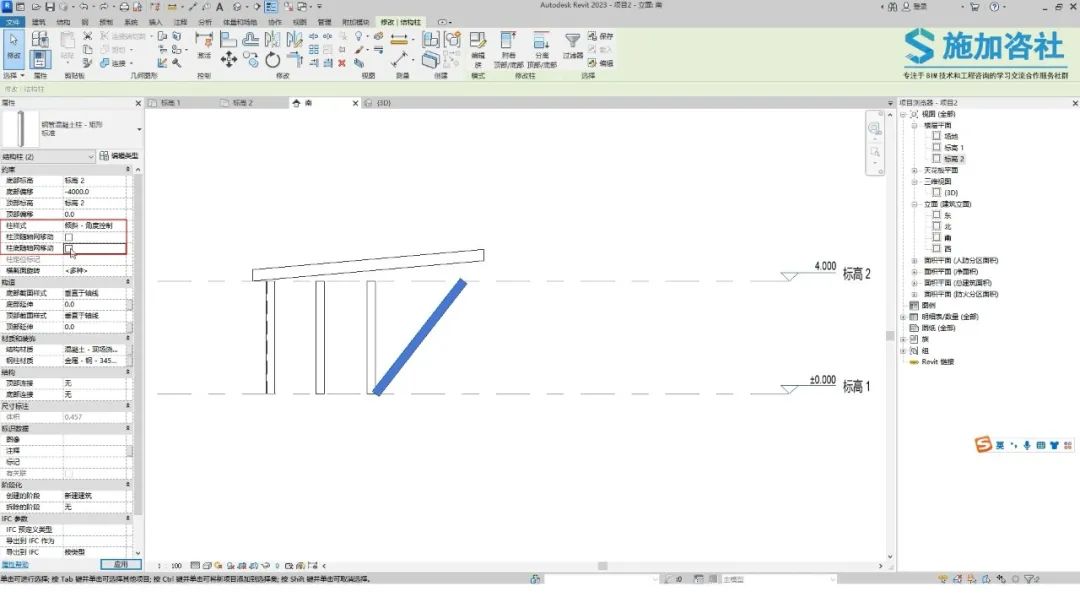Click the red Delete X icon
Image resolution: width=1080 pixels, height=608 pixels.
(342, 63)
